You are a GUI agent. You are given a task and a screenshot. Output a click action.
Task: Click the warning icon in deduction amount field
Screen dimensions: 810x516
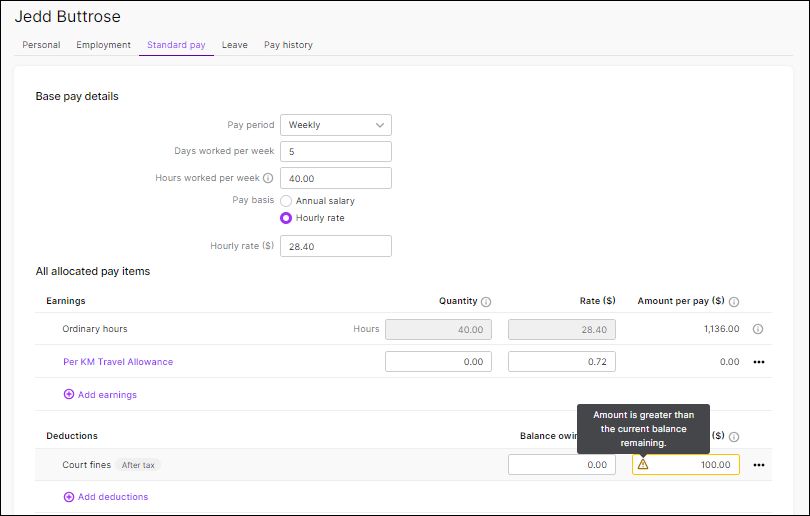[x=643, y=465]
